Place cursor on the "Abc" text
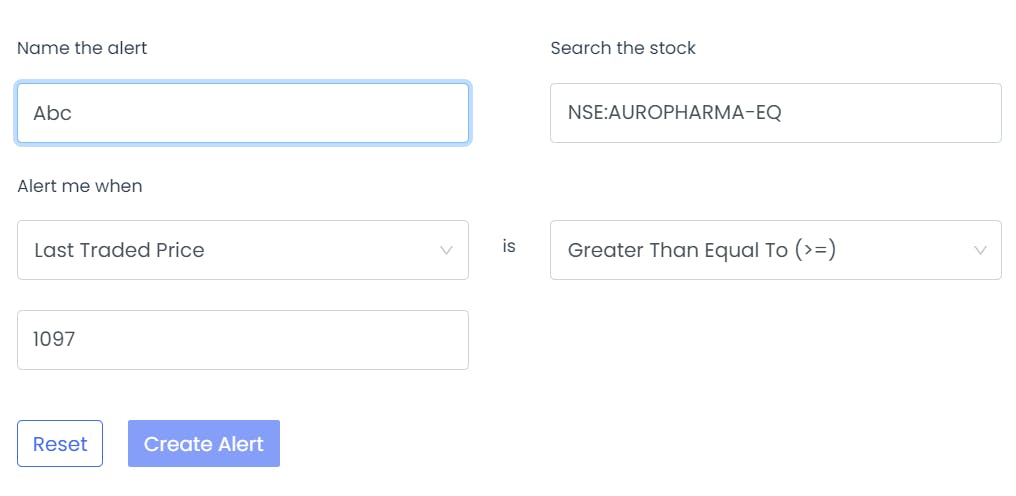Image resolution: width=1016 pixels, height=496 pixels. 52,113
